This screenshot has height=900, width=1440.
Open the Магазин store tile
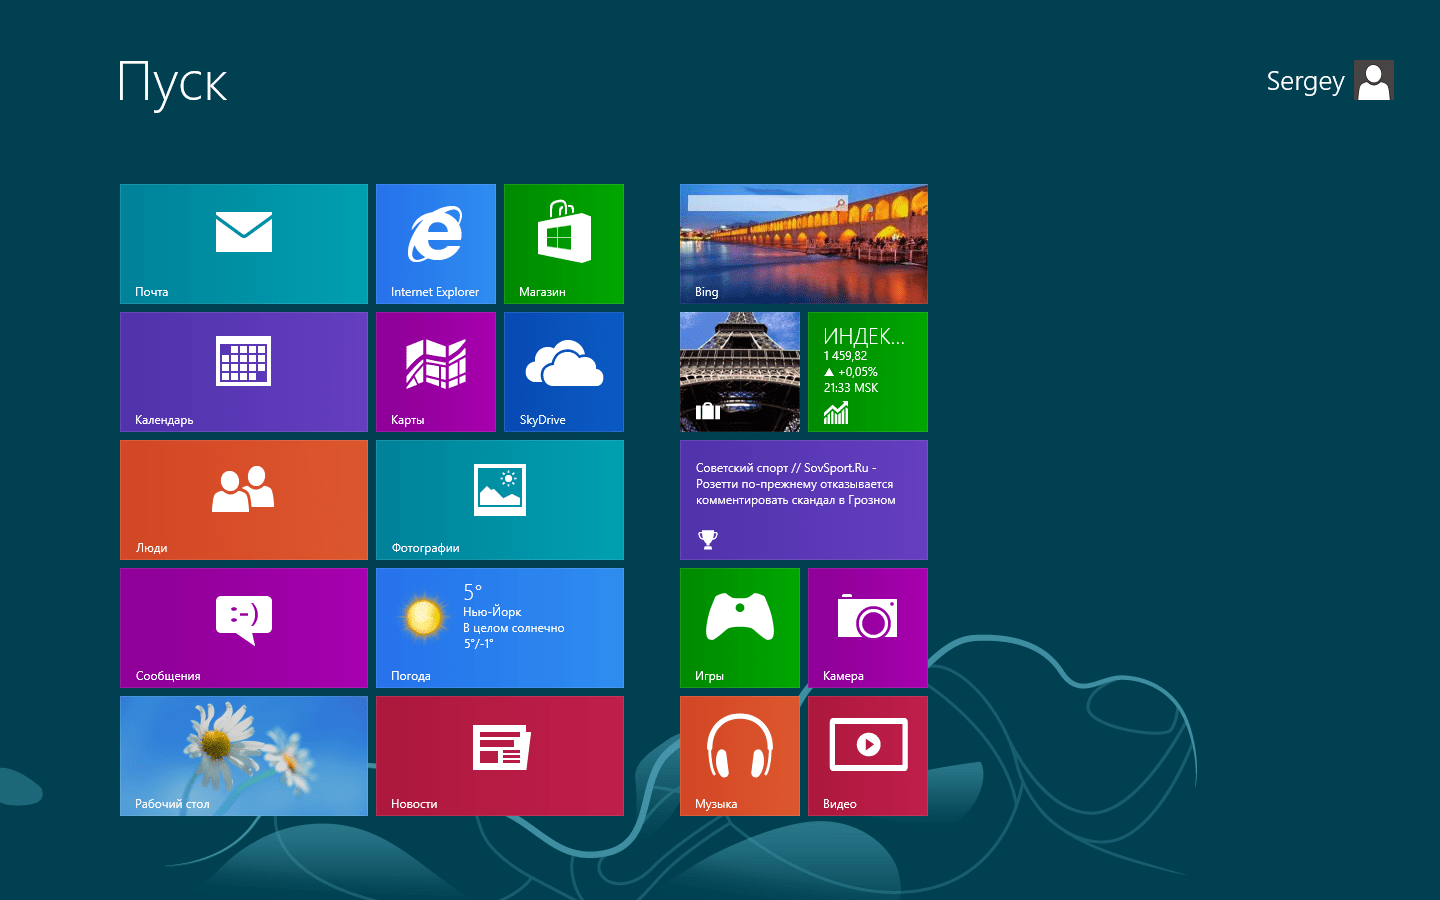click(x=564, y=244)
